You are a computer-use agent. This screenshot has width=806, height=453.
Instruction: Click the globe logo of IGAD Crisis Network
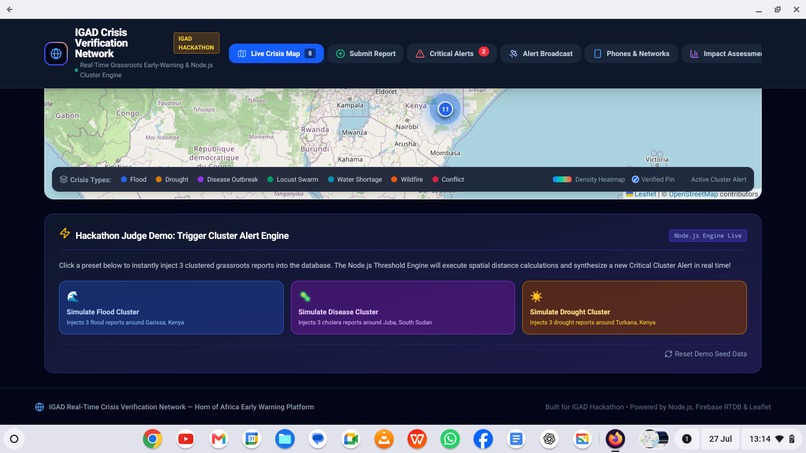56,53
